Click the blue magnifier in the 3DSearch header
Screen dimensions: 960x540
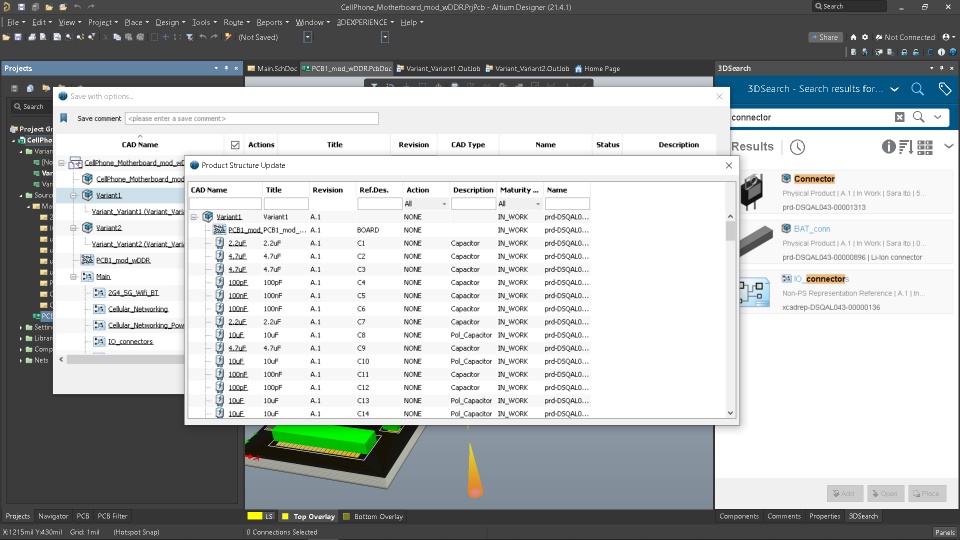click(x=917, y=89)
